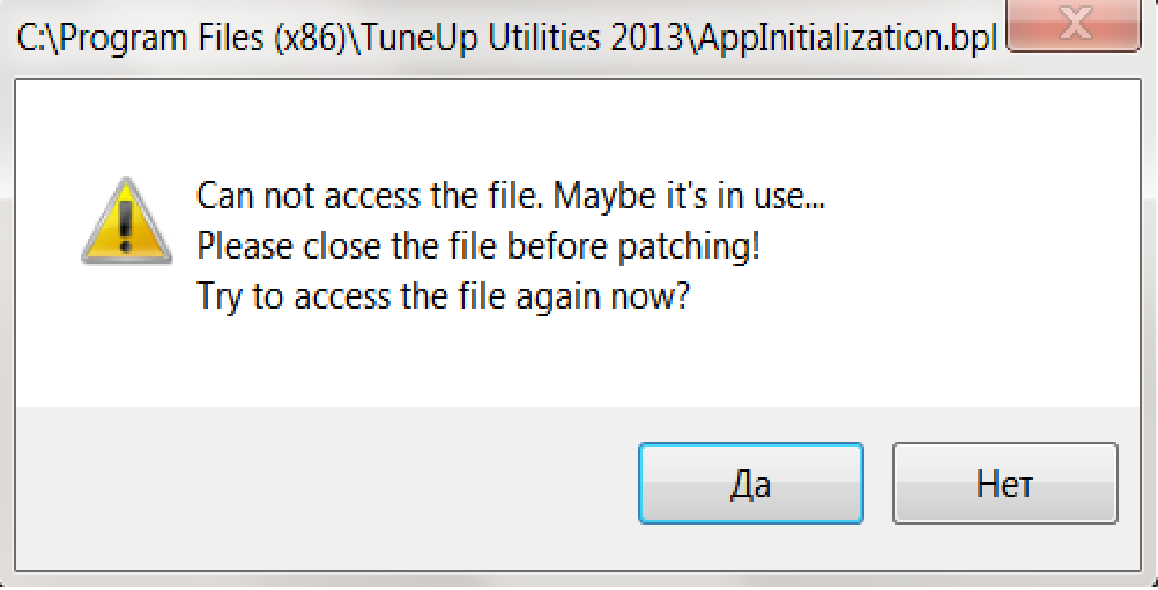The width and height of the screenshot is (1158, 590).
Task: Click the yellow warning triangle icon
Action: point(126,222)
